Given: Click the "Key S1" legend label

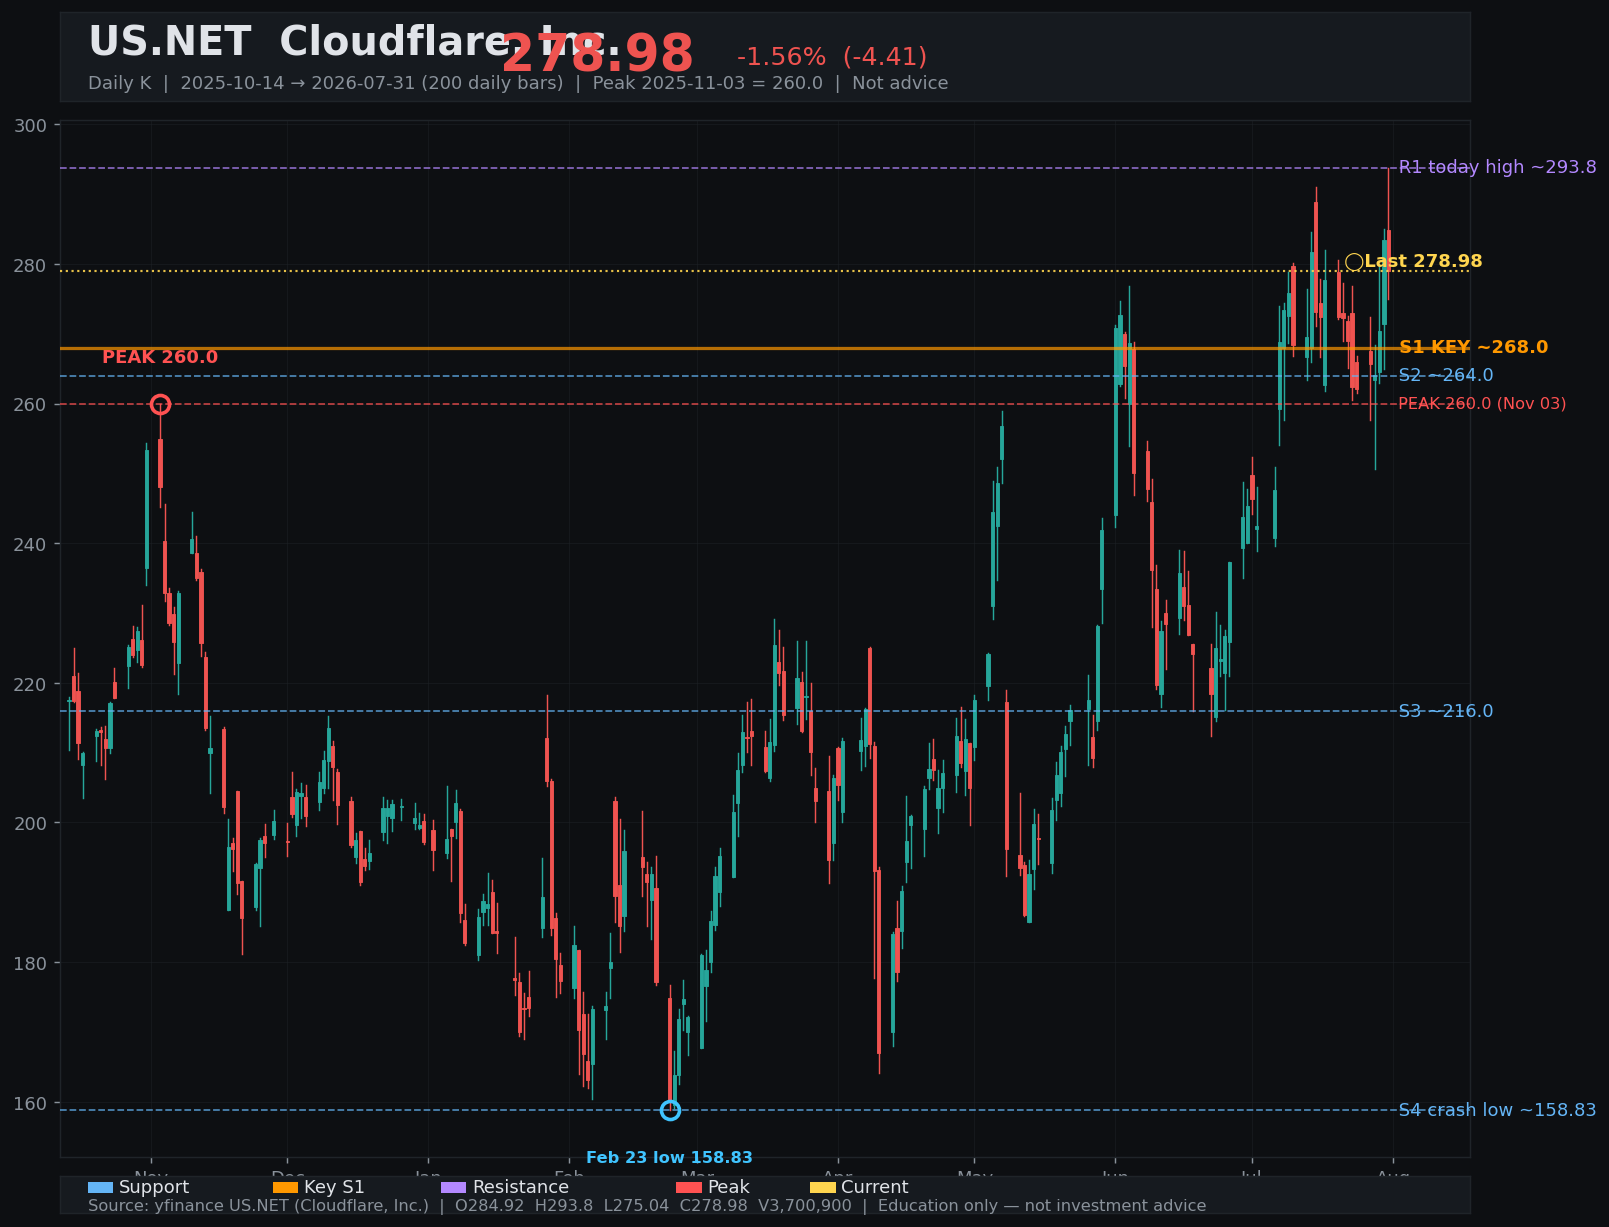Looking at the screenshot, I should [x=334, y=1188].
